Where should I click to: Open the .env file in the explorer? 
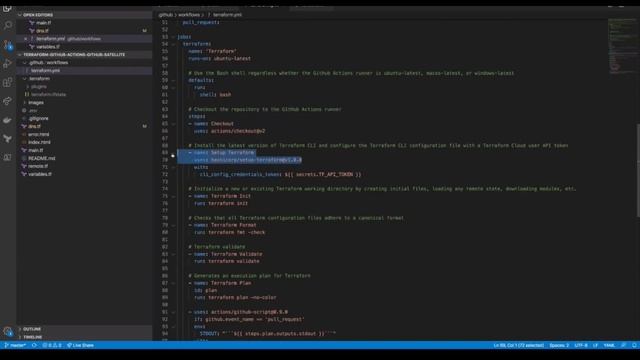pos(33,111)
